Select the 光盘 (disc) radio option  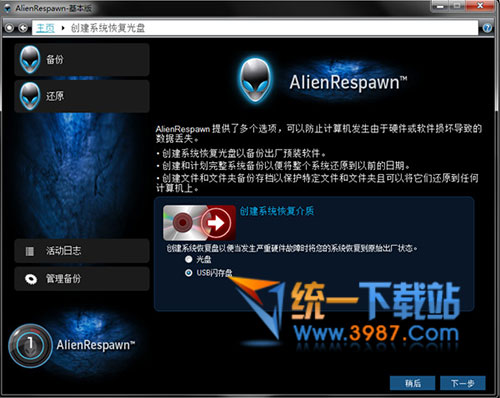(x=189, y=259)
